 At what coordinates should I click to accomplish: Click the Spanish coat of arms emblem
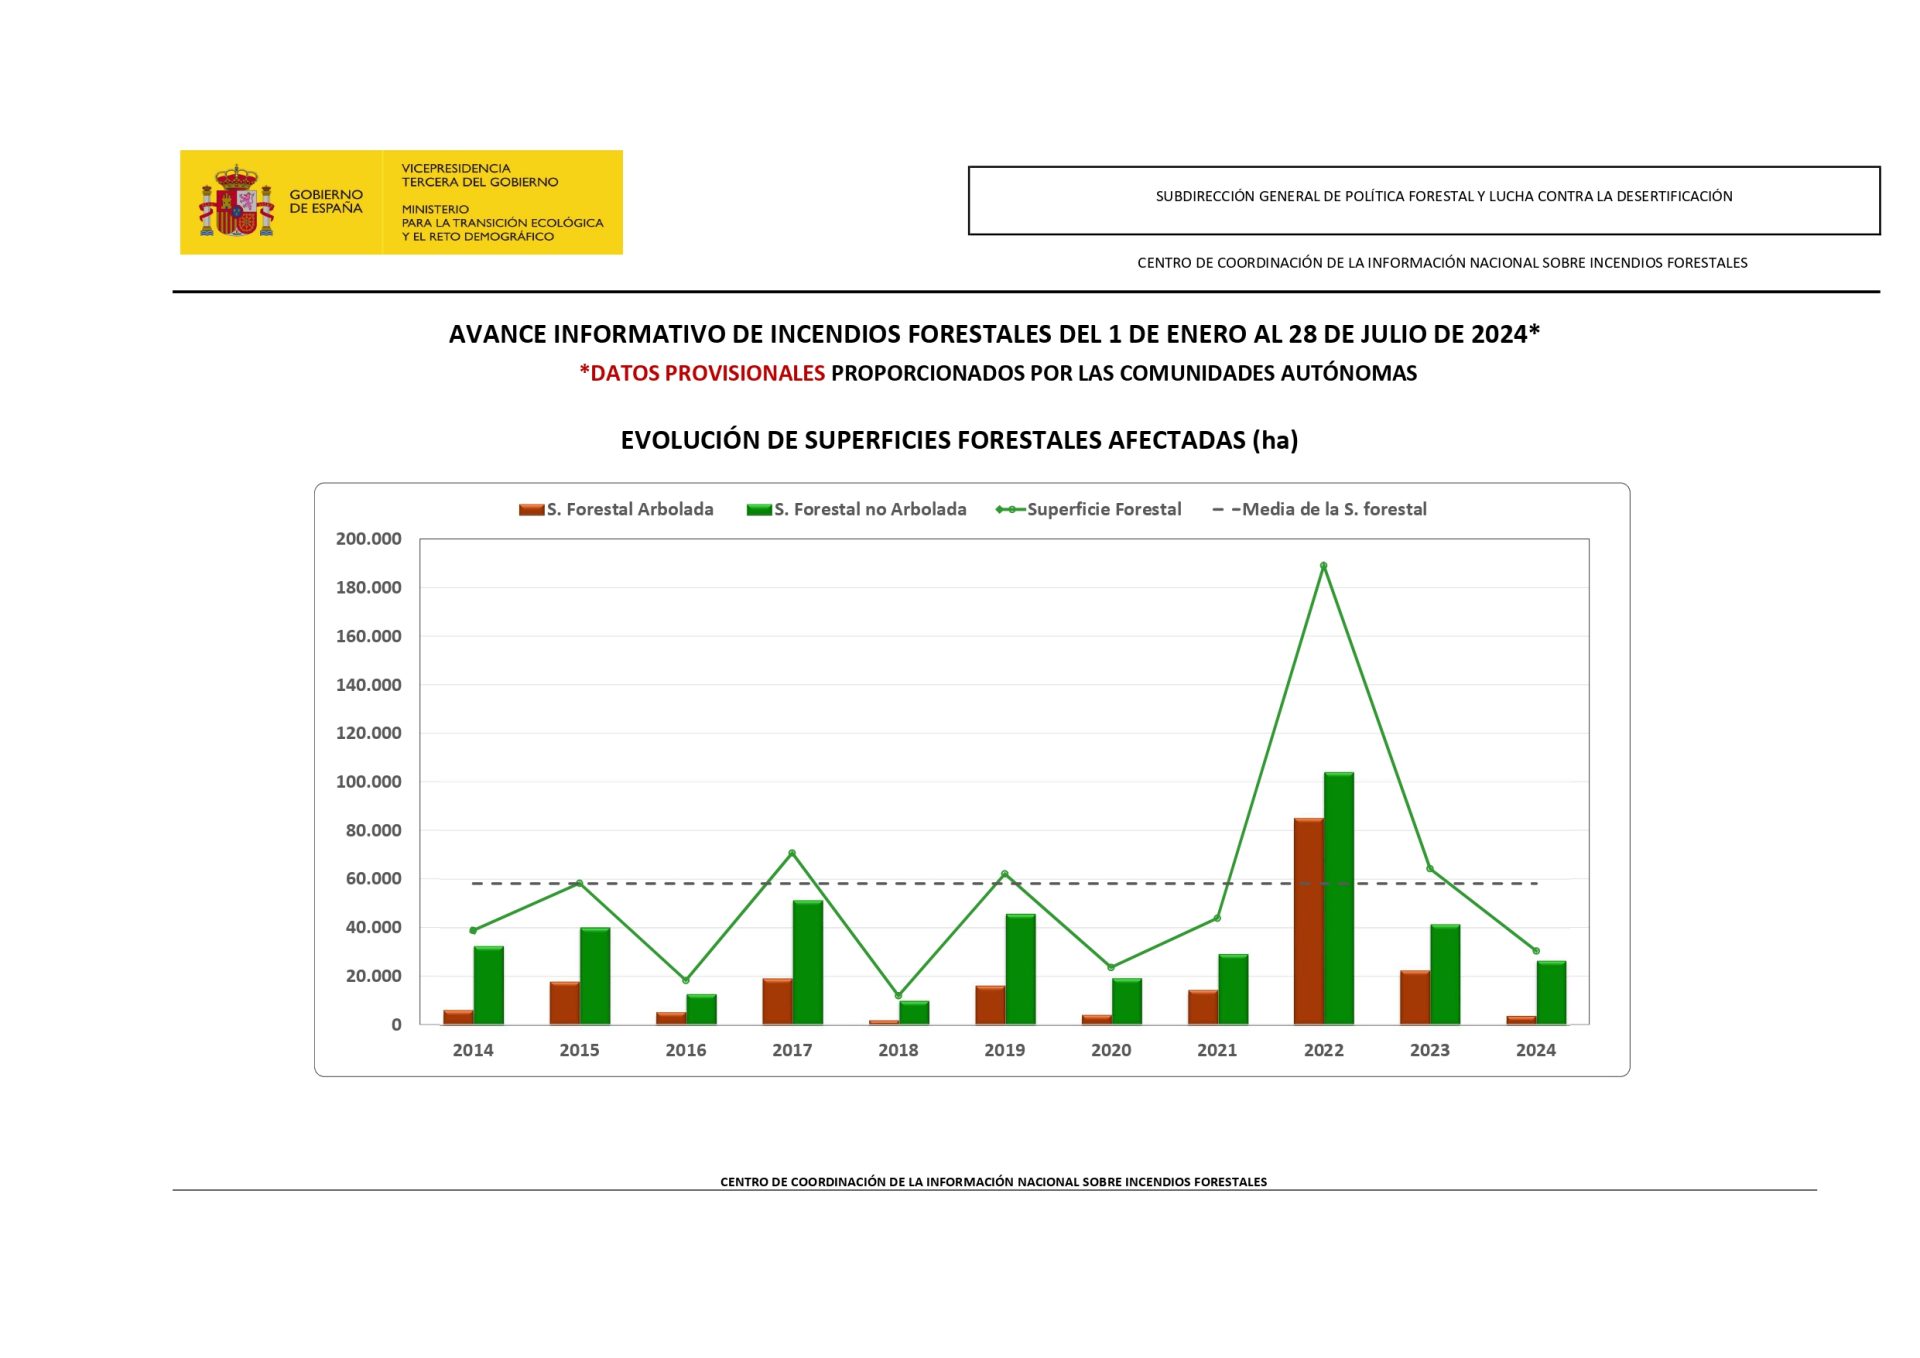[236, 202]
